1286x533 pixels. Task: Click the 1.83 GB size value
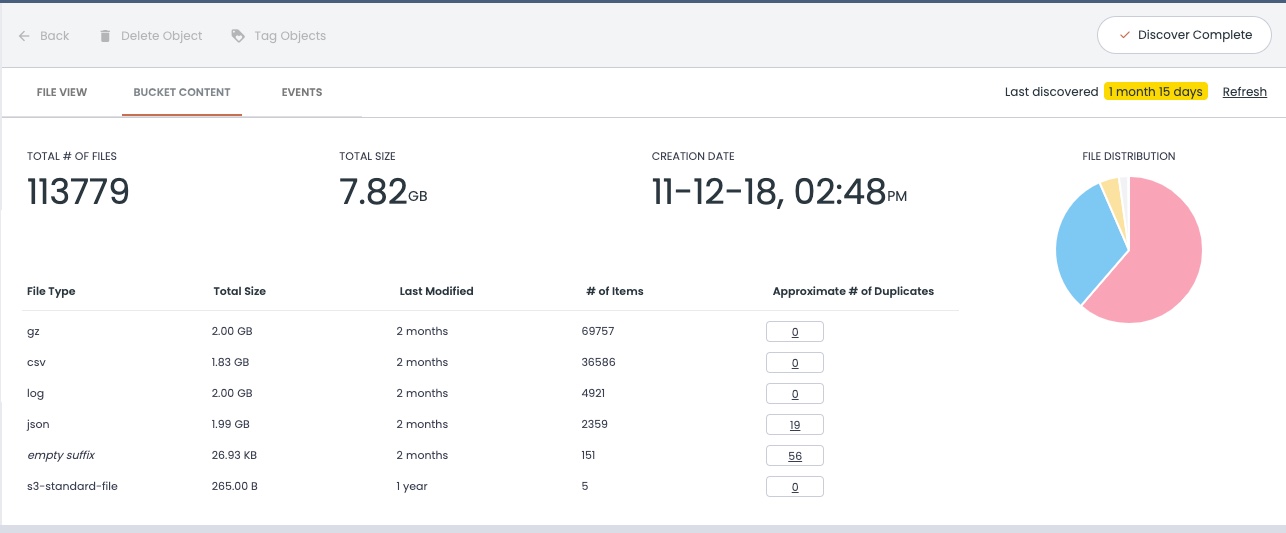point(230,362)
